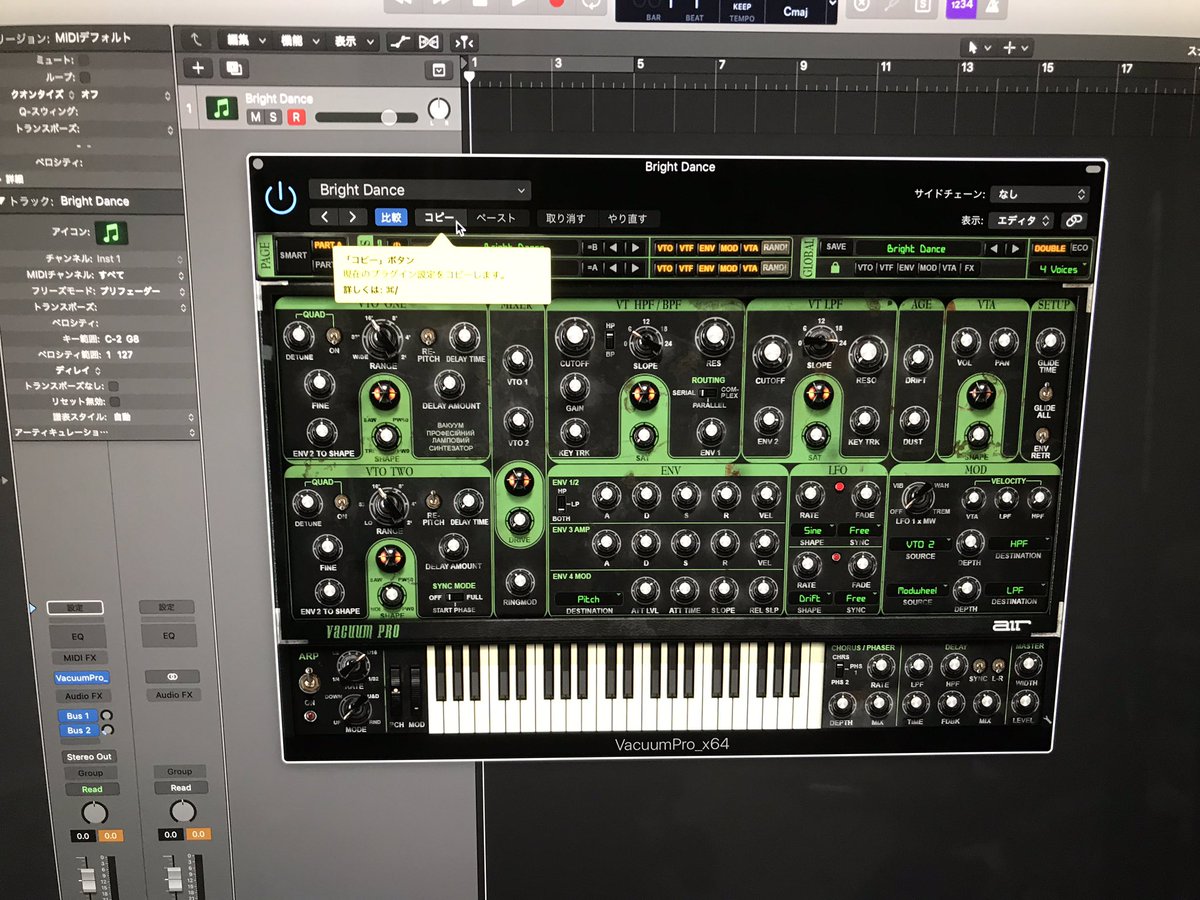
Task: Click the catch playhead icon
Action: click(465, 42)
